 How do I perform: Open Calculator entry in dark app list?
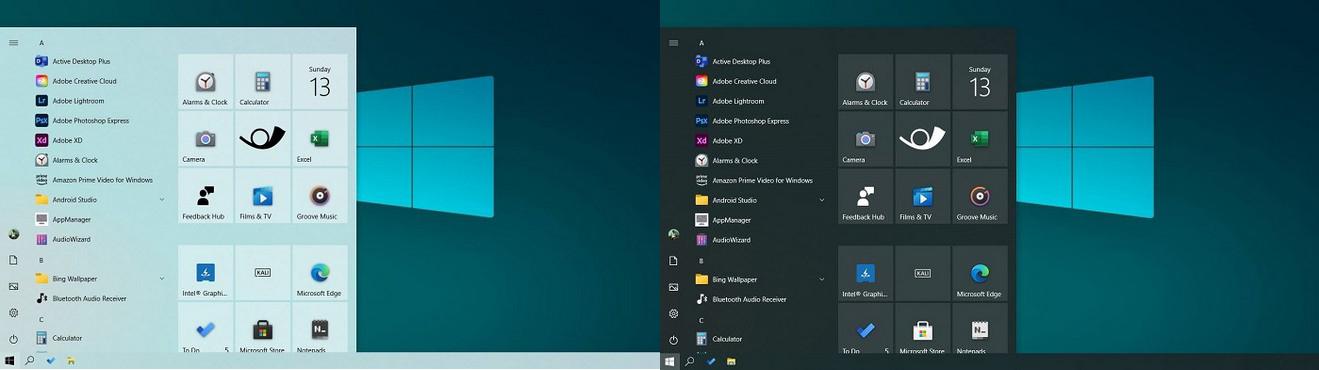point(760,339)
